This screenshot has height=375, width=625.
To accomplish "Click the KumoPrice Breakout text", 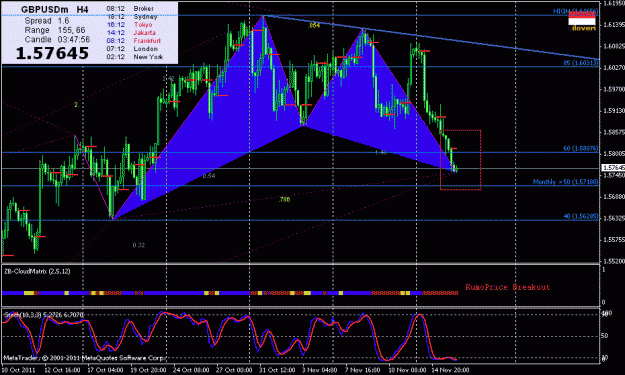I will click(x=507, y=287).
